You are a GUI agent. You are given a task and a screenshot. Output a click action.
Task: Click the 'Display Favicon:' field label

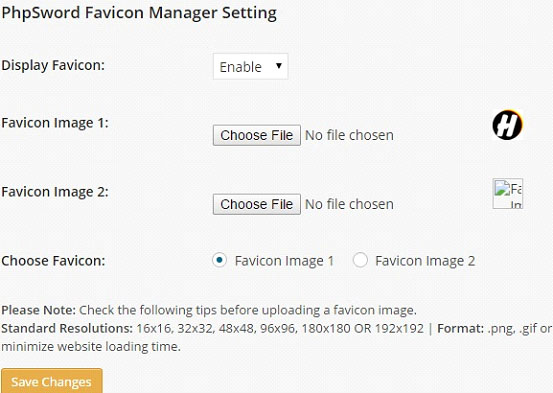pos(53,66)
